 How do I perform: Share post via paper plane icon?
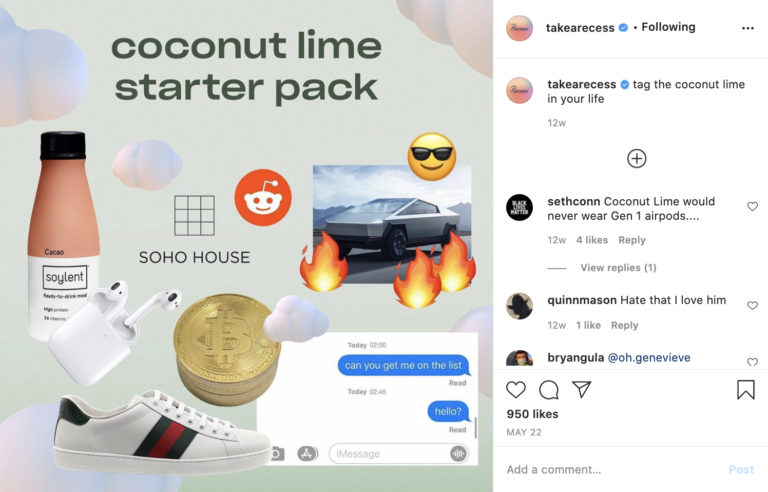coord(581,390)
